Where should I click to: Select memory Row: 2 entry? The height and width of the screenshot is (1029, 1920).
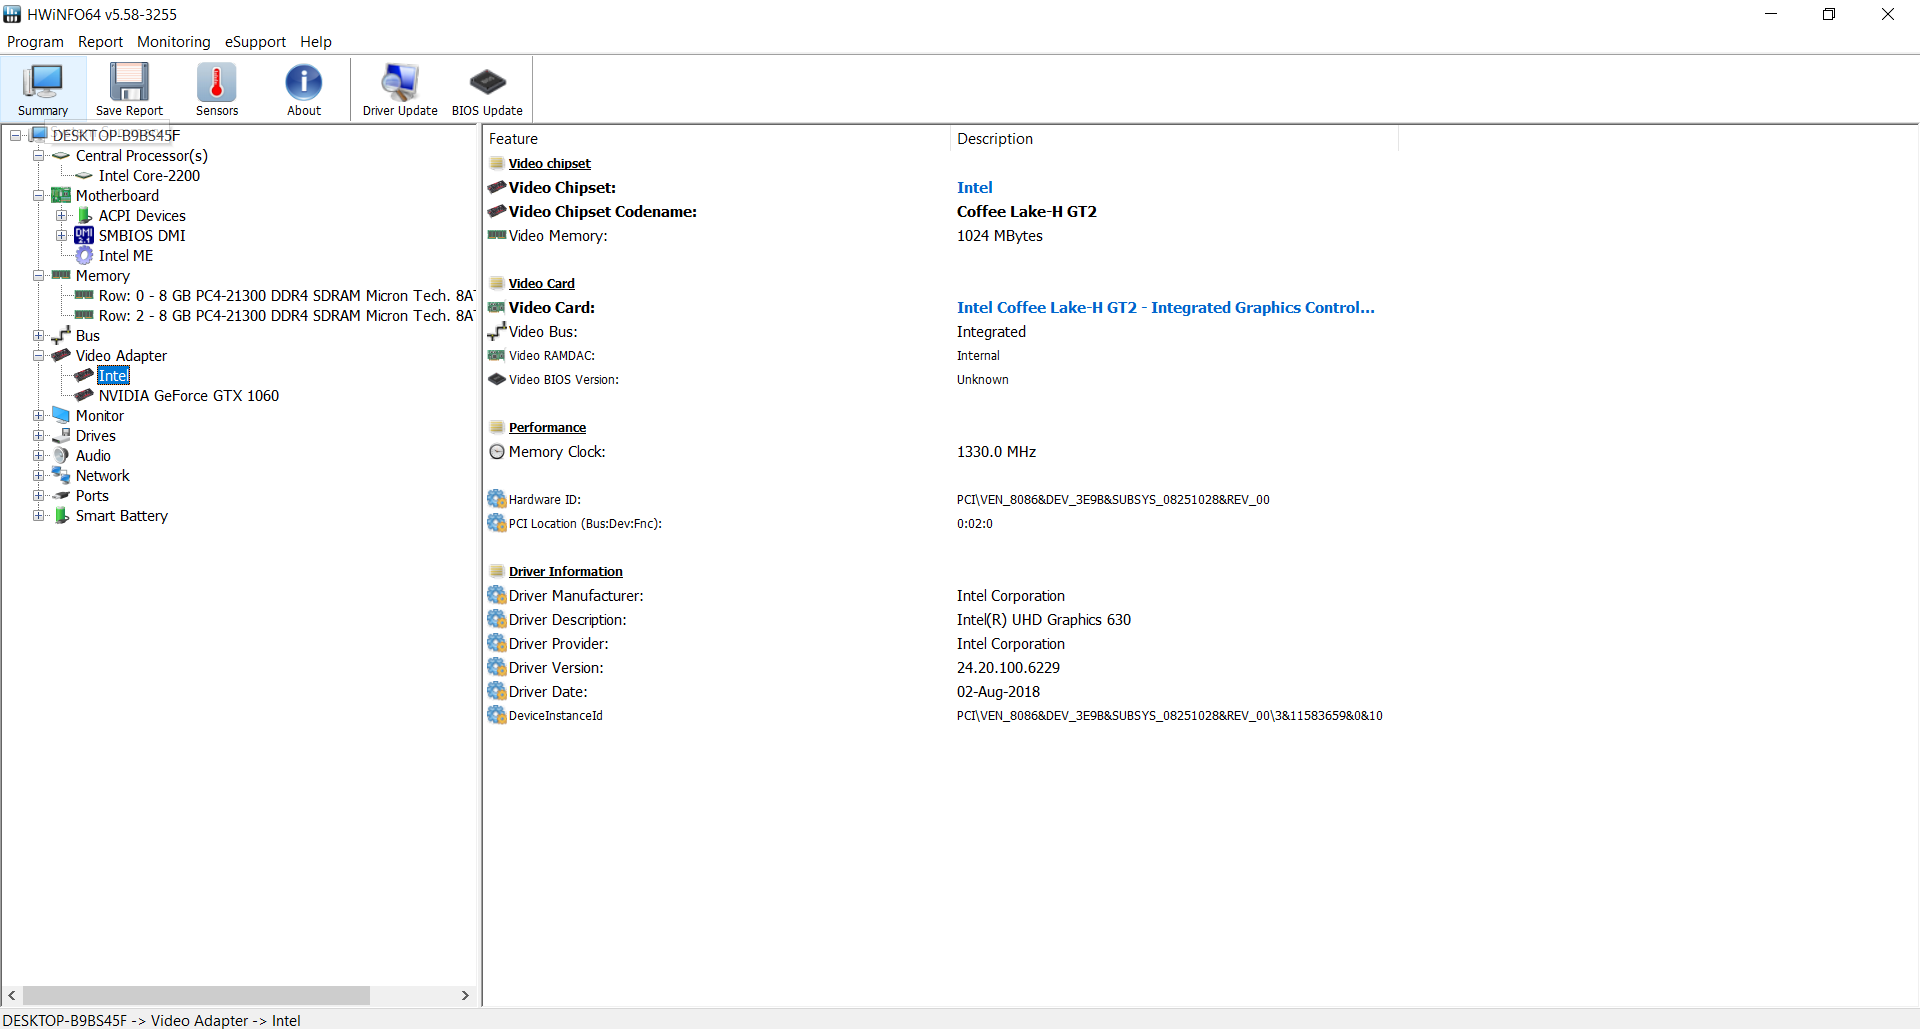[x=286, y=315]
